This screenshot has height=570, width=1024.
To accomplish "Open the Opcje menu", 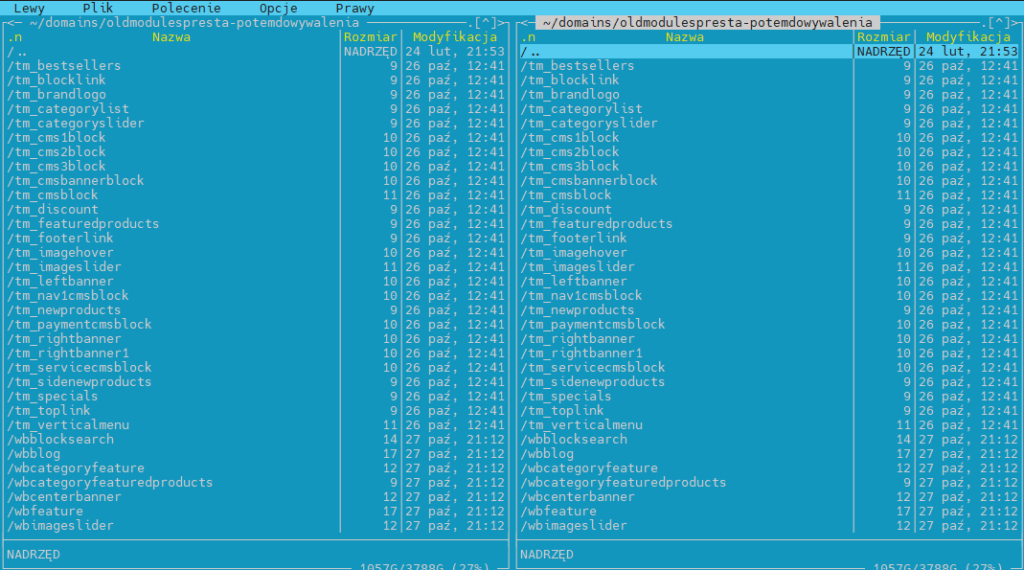I will click(x=278, y=8).
